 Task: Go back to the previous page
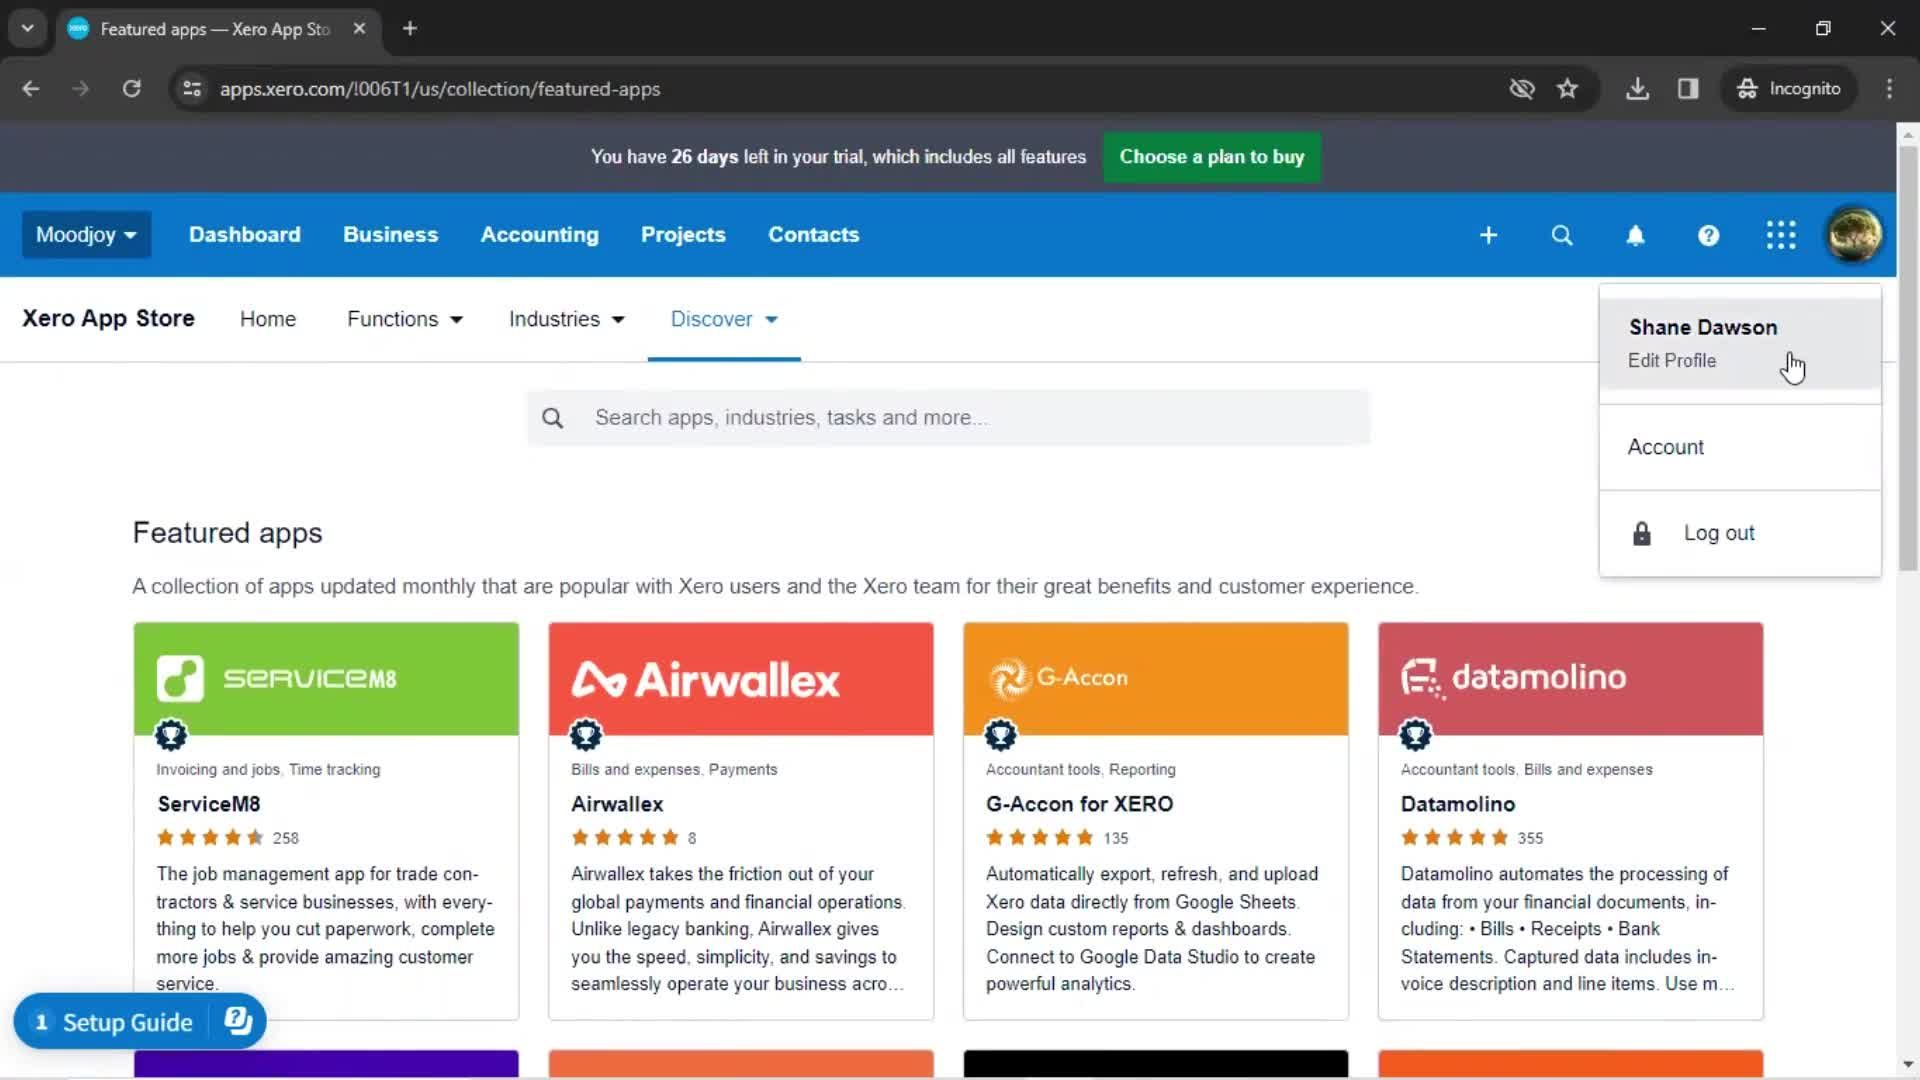click(31, 89)
